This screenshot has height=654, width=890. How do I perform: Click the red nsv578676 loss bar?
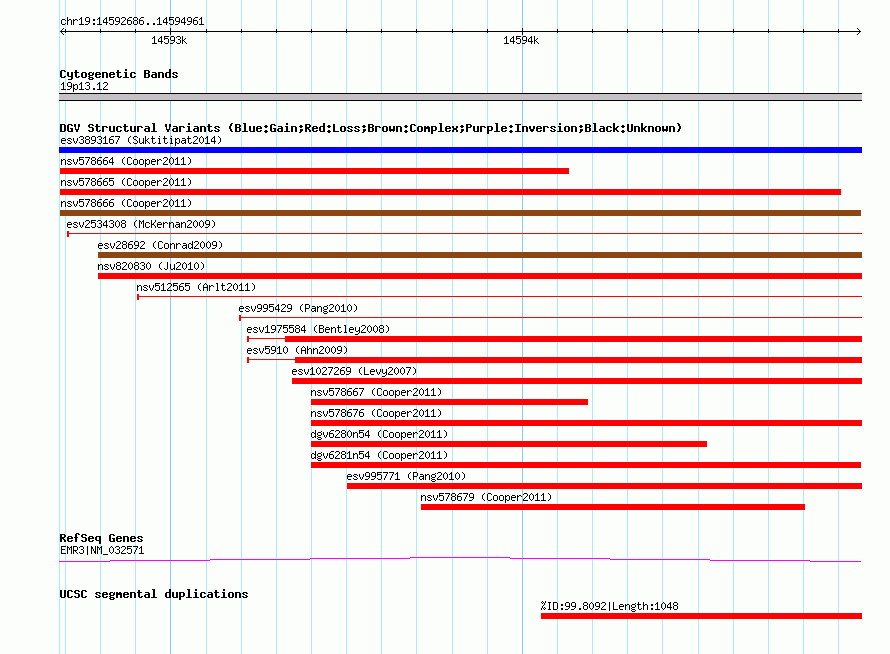586,423
